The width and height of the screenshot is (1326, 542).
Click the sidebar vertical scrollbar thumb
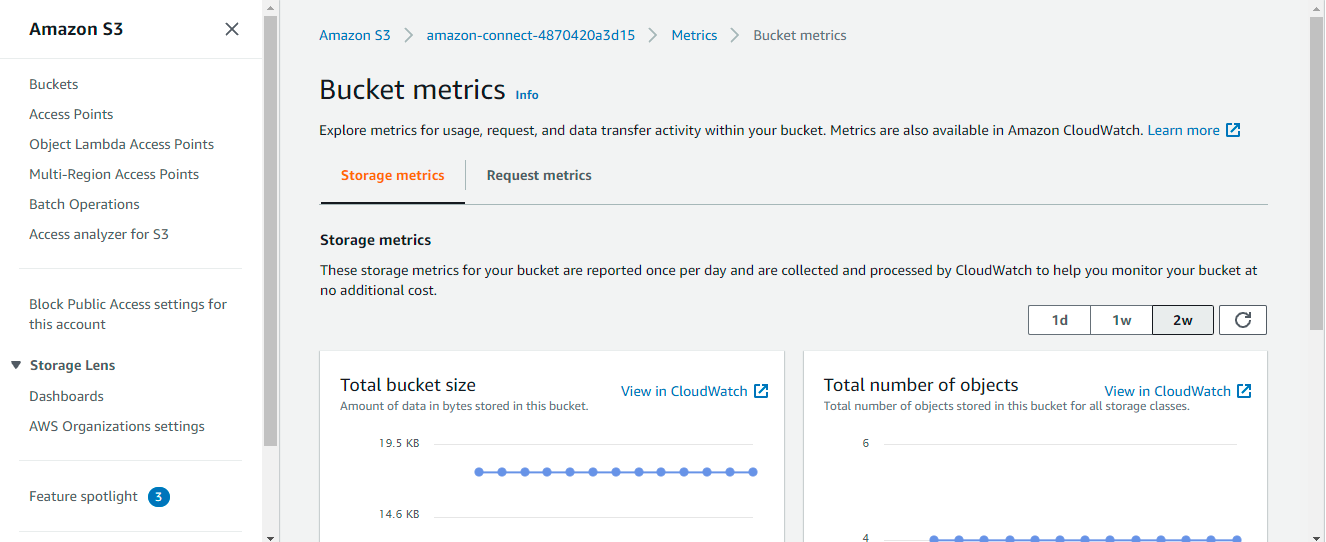point(270,230)
